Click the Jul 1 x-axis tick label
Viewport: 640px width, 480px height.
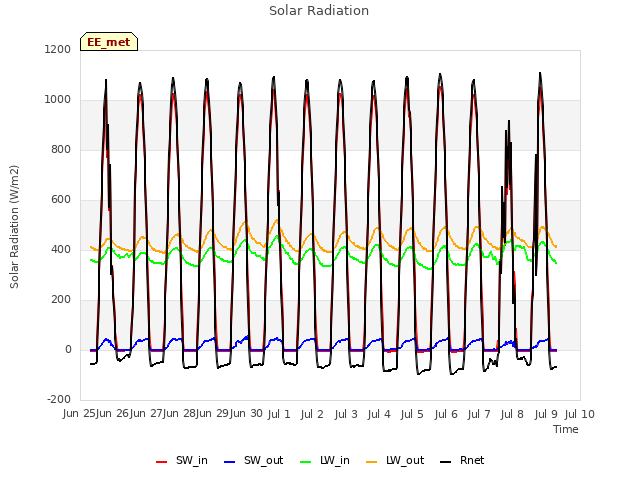tap(279, 414)
